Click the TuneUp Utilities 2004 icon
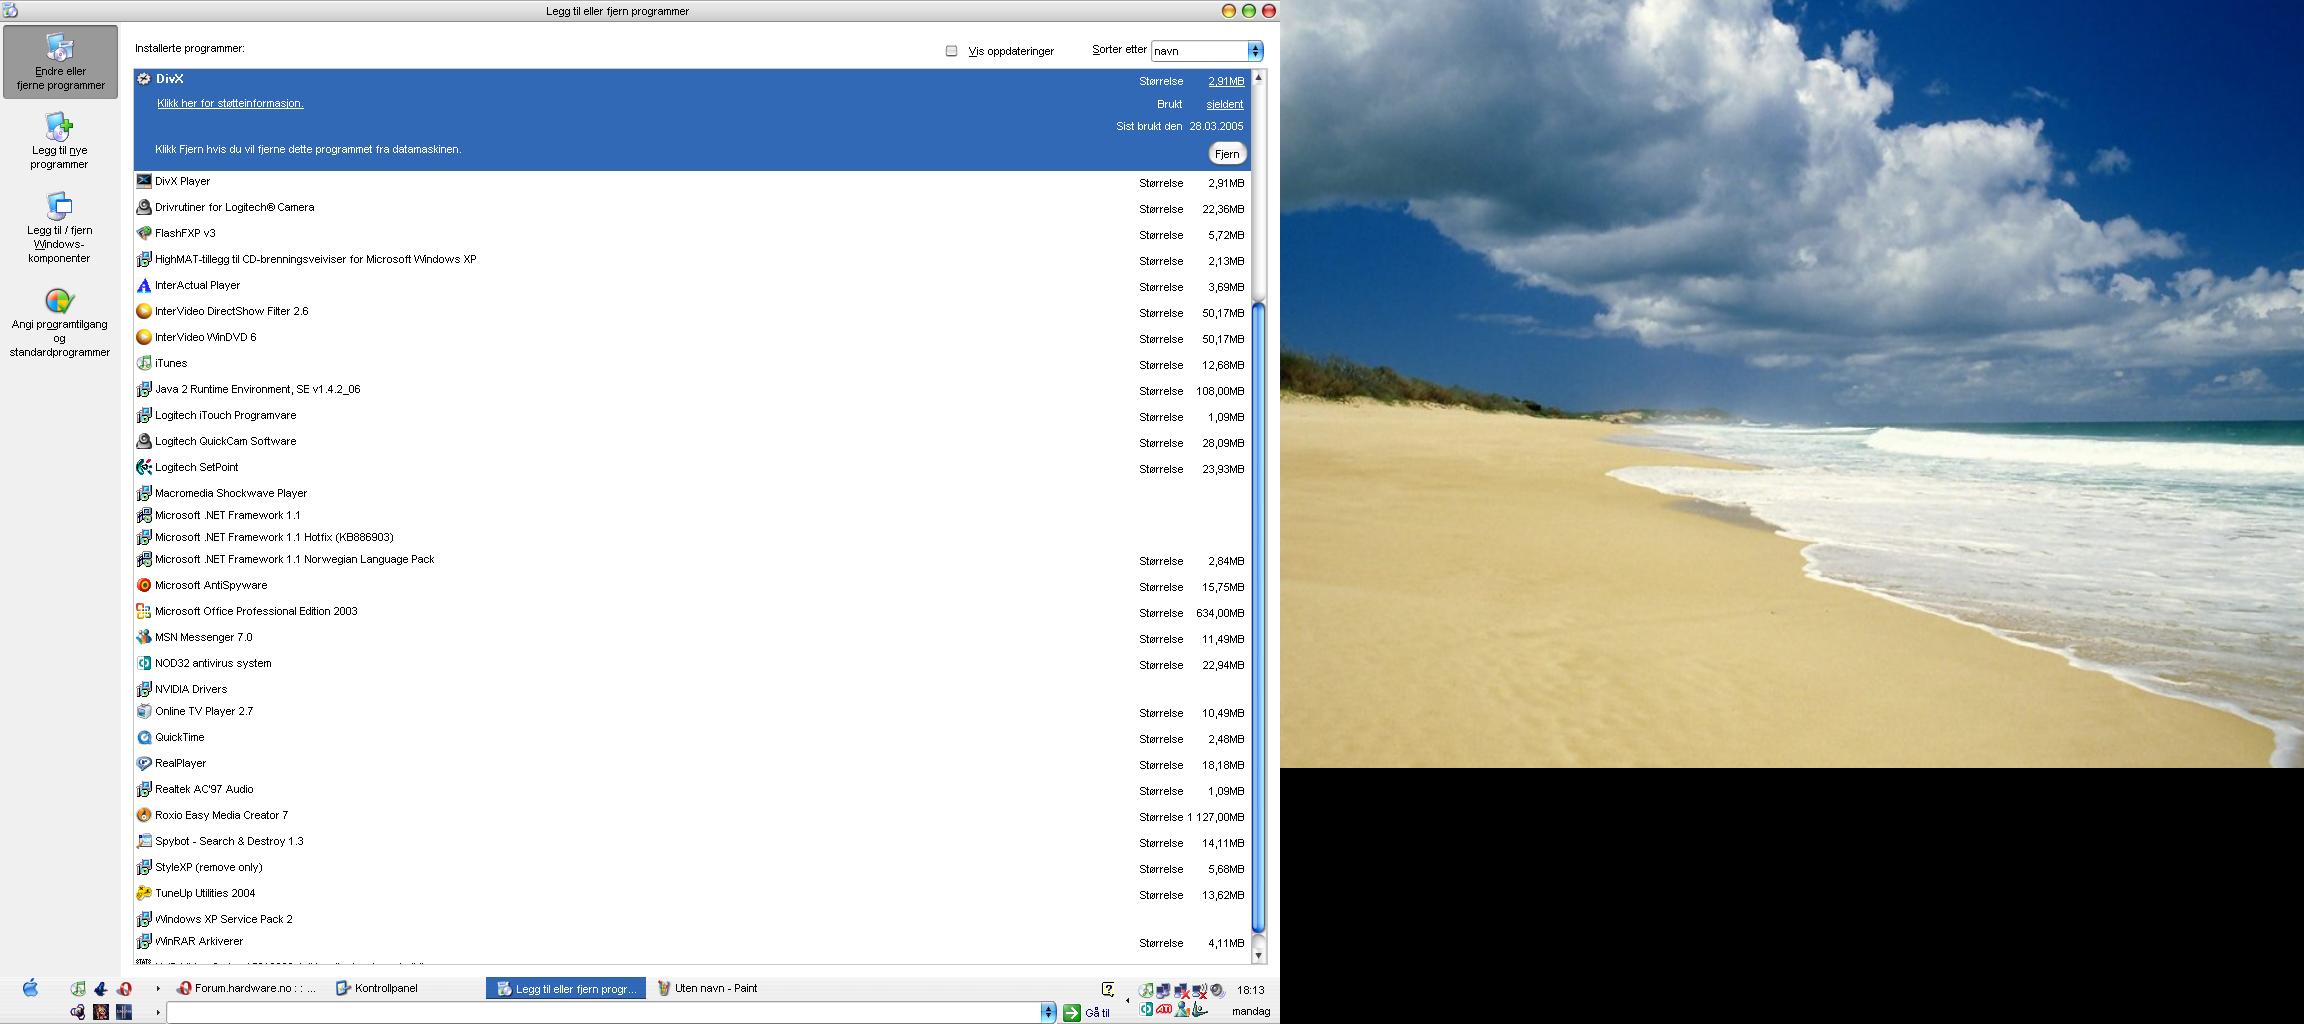2304x1024 pixels. (x=144, y=893)
